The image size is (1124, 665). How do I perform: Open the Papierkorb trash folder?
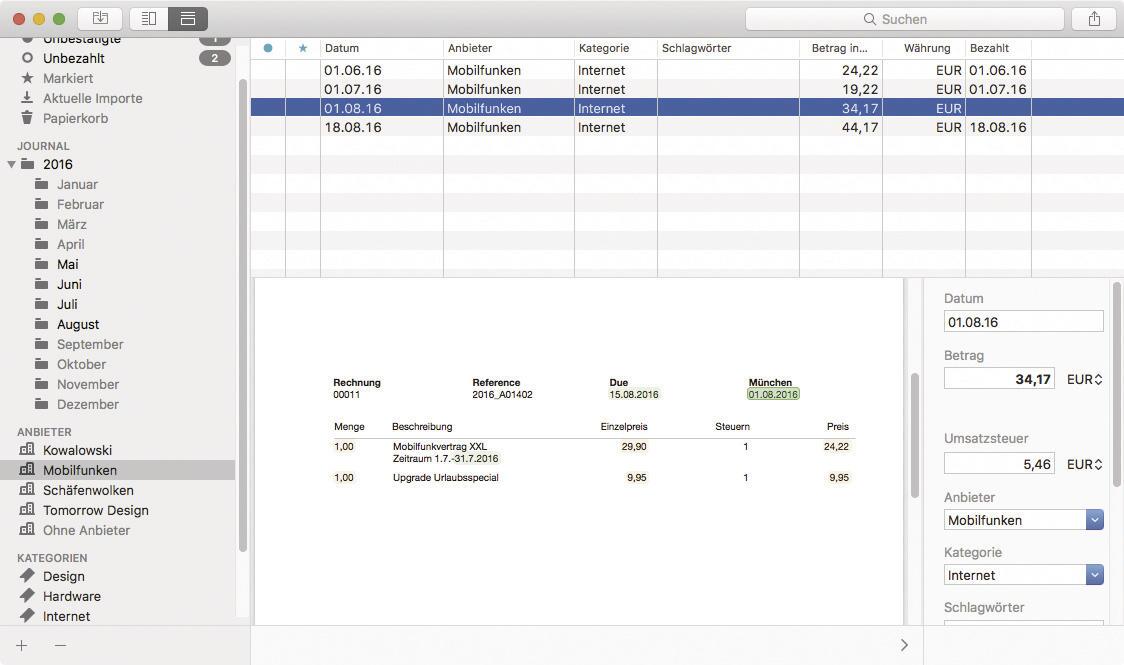pos(75,118)
